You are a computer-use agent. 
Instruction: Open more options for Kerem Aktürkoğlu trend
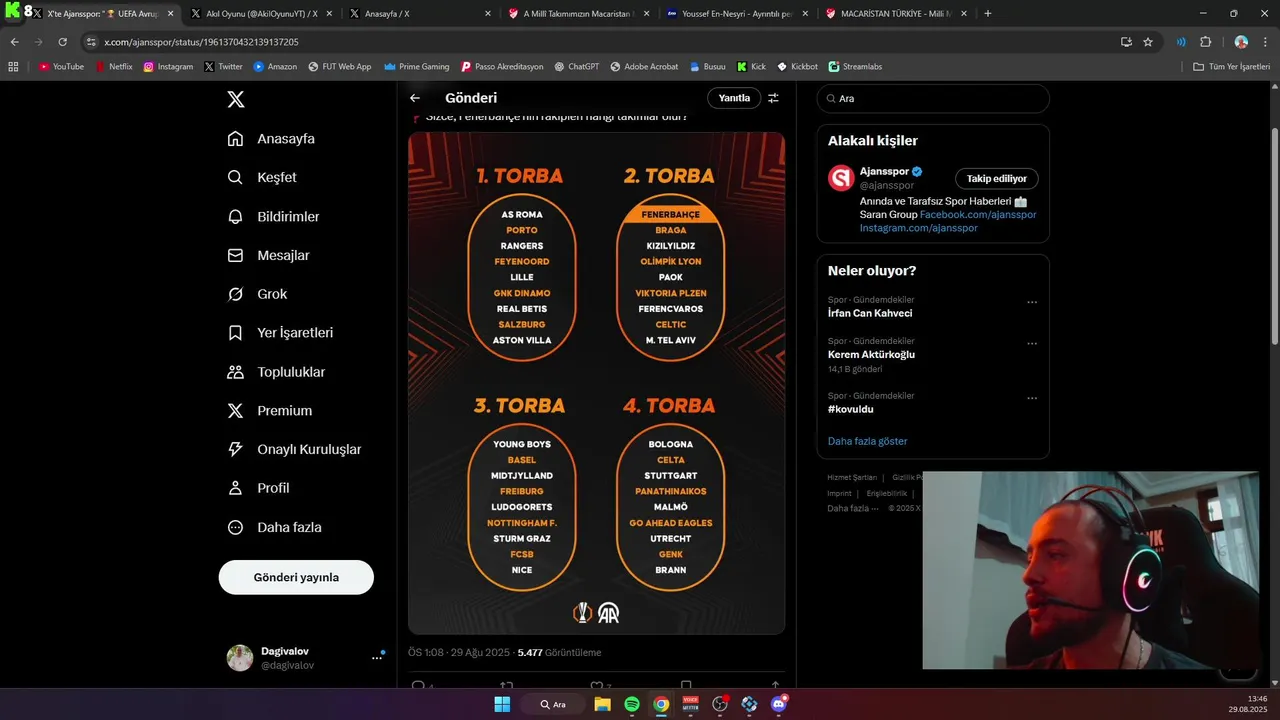point(1032,343)
